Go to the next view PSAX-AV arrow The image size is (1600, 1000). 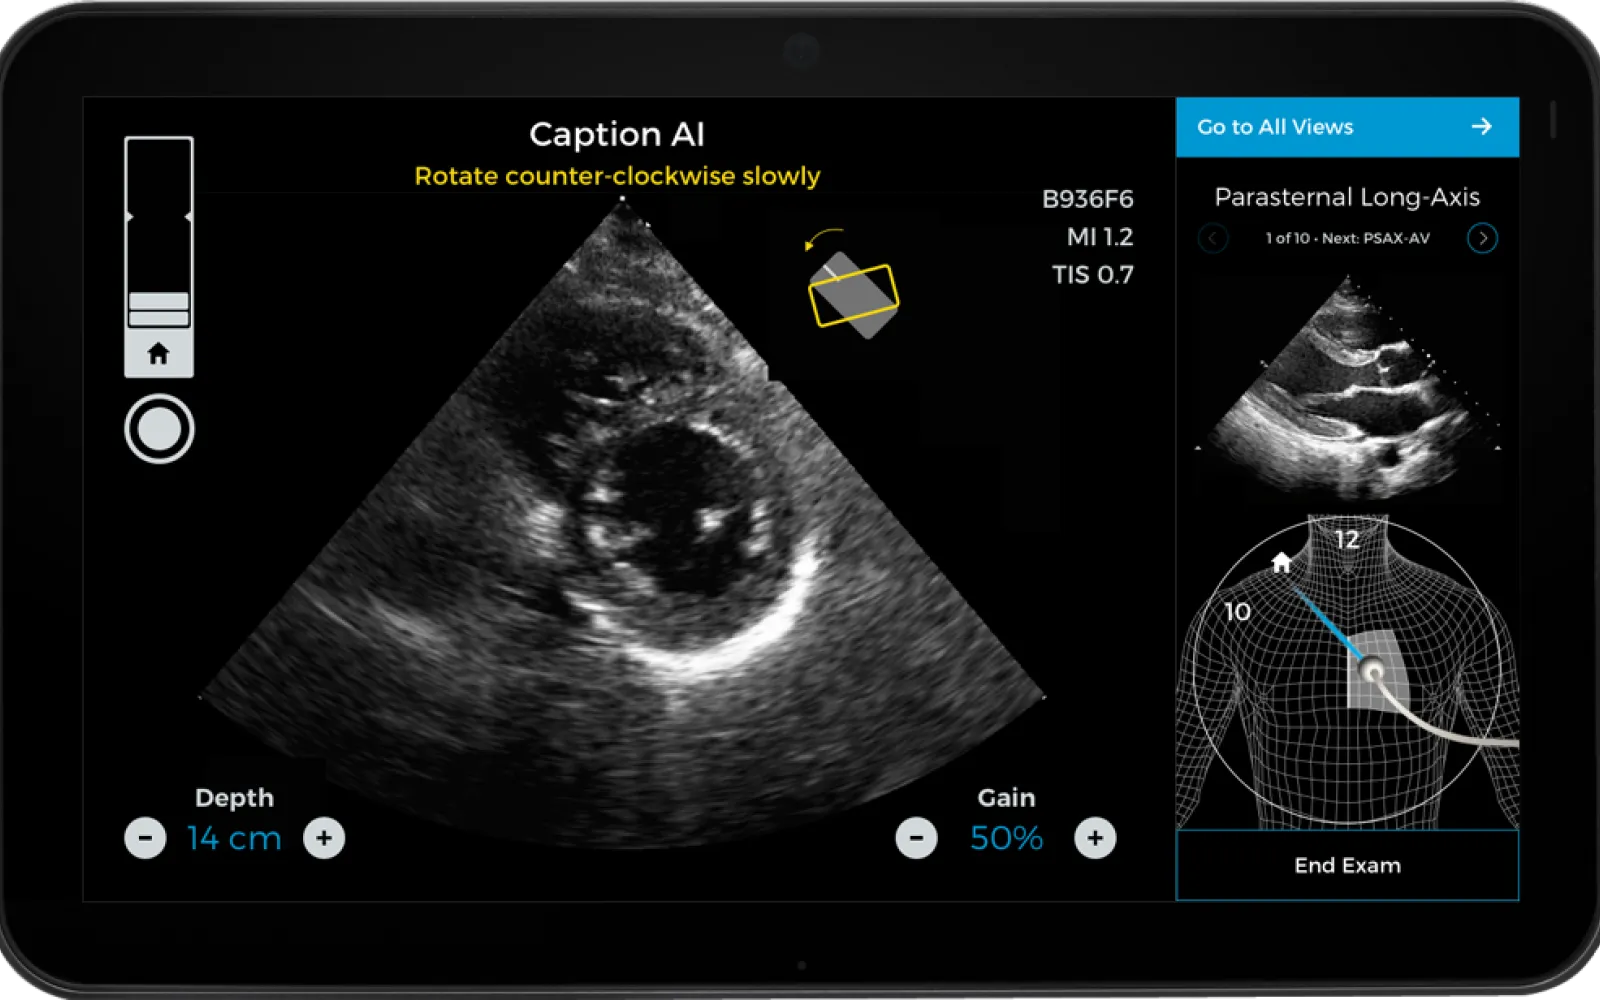[1482, 238]
